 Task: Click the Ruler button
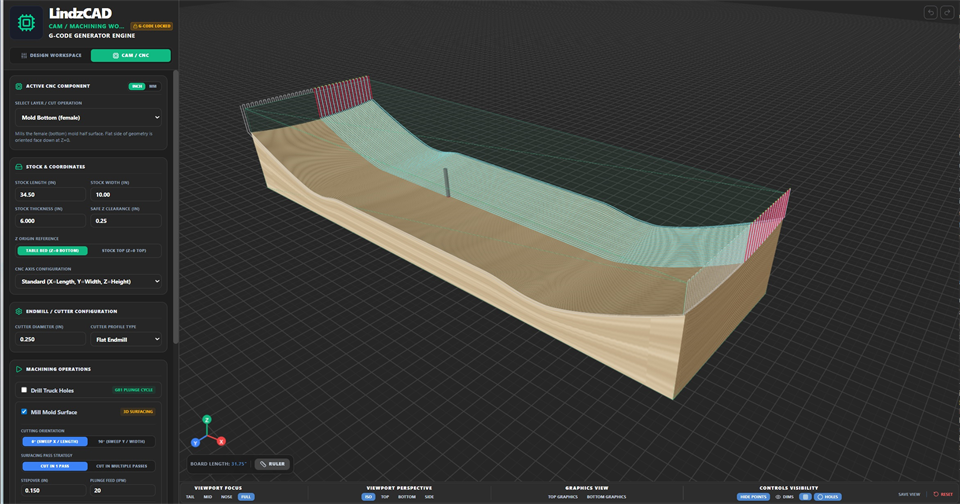(x=272, y=464)
